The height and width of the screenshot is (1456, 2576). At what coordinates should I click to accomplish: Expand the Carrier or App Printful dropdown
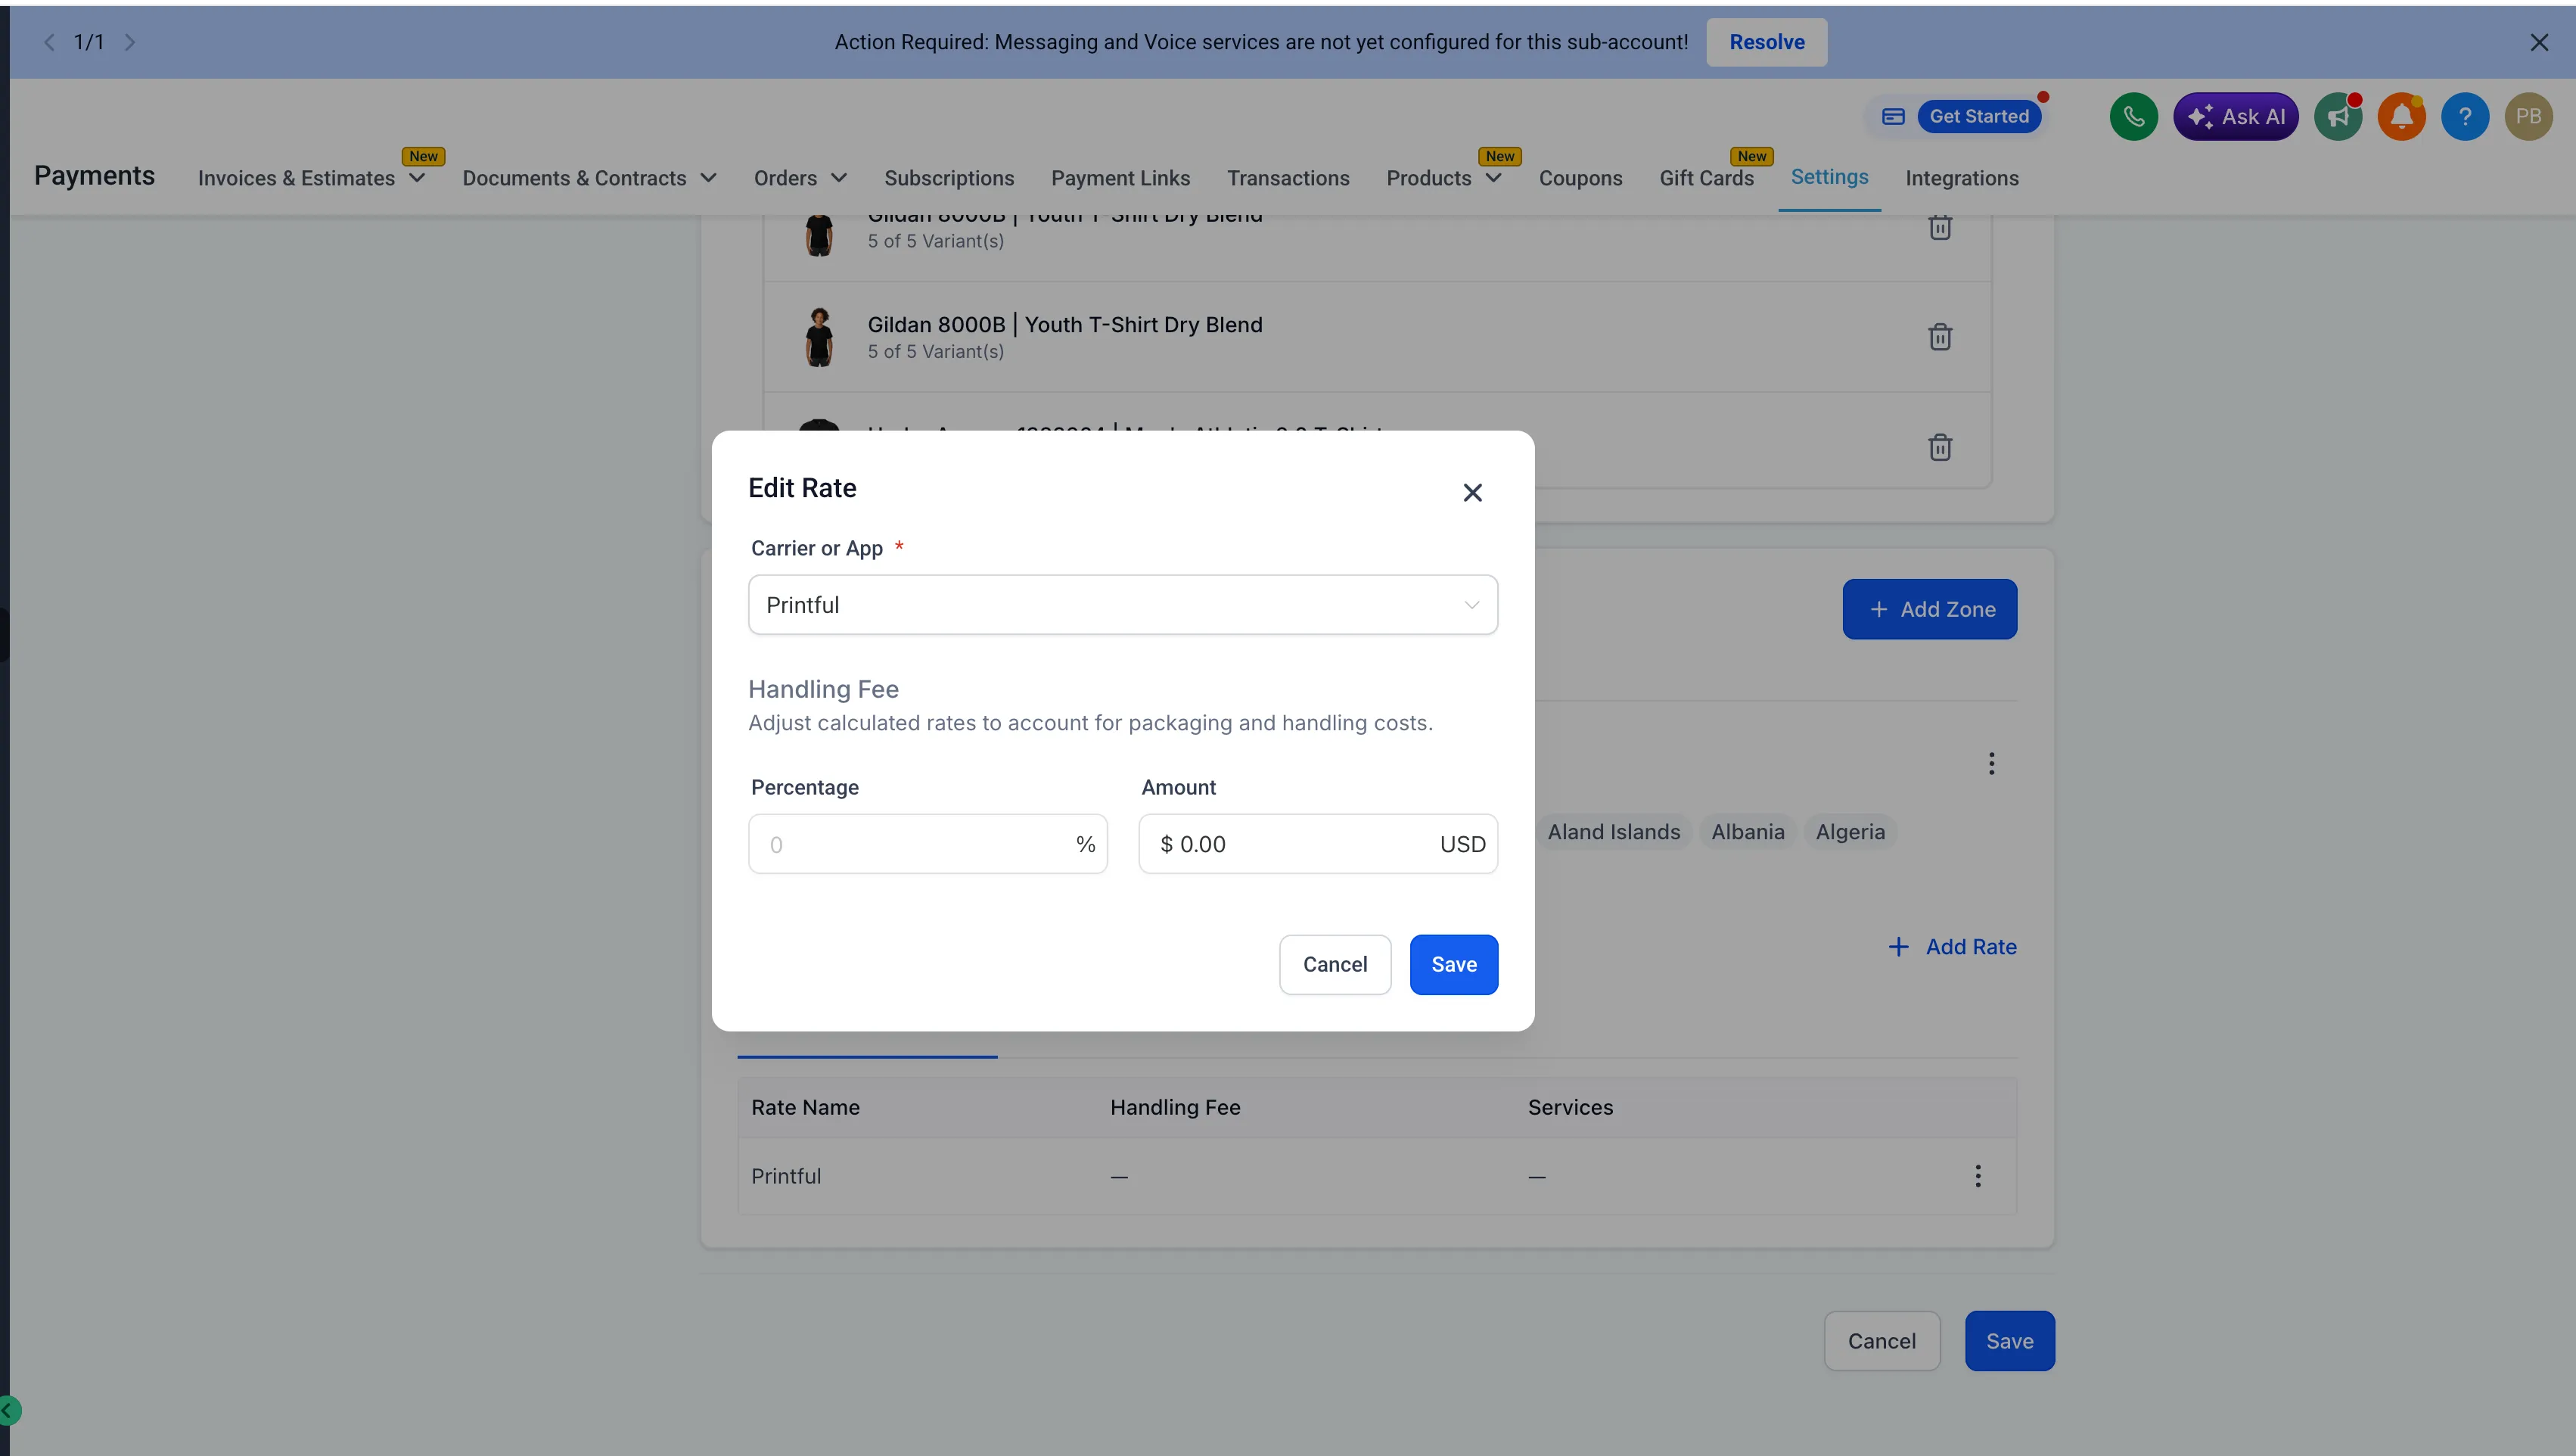[x=1122, y=605]
